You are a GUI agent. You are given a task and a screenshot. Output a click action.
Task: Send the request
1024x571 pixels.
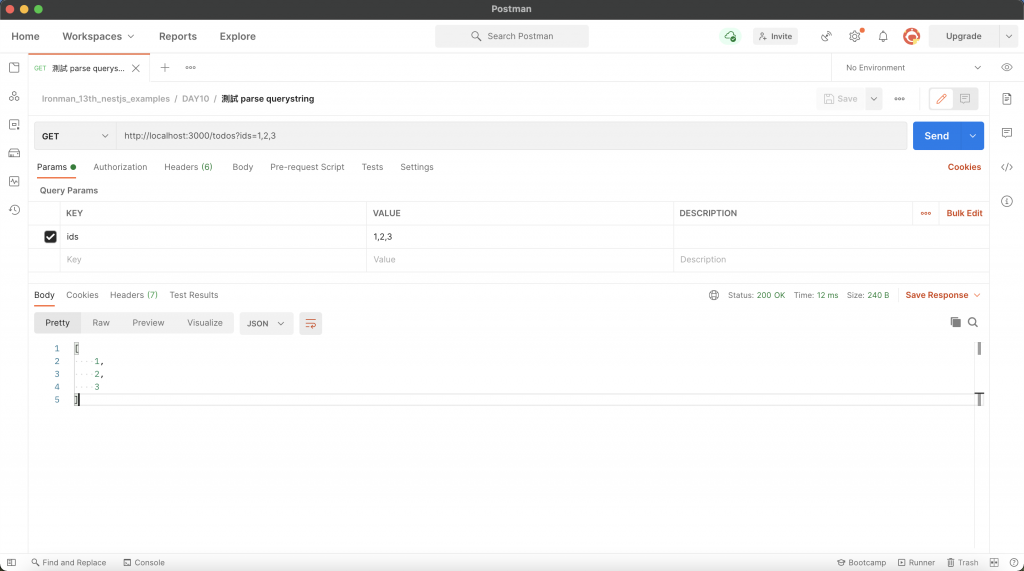(936, 136)
